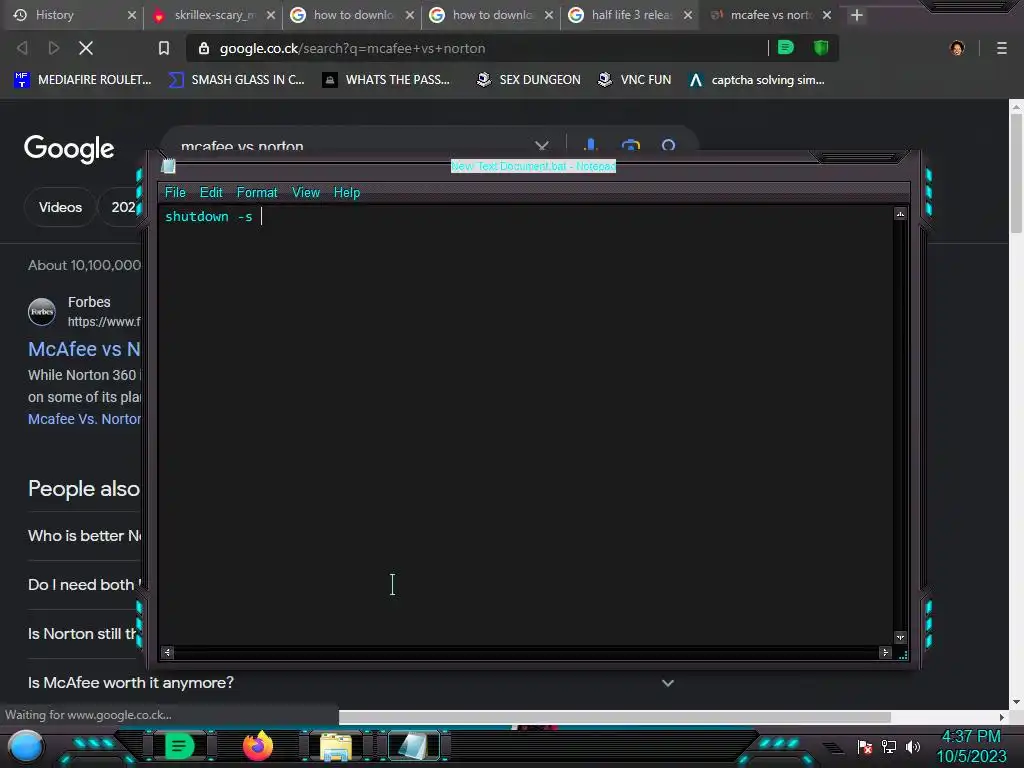
Task: Open the Notepad File menu
Action: pyautogui.click(x=175, y=193)
